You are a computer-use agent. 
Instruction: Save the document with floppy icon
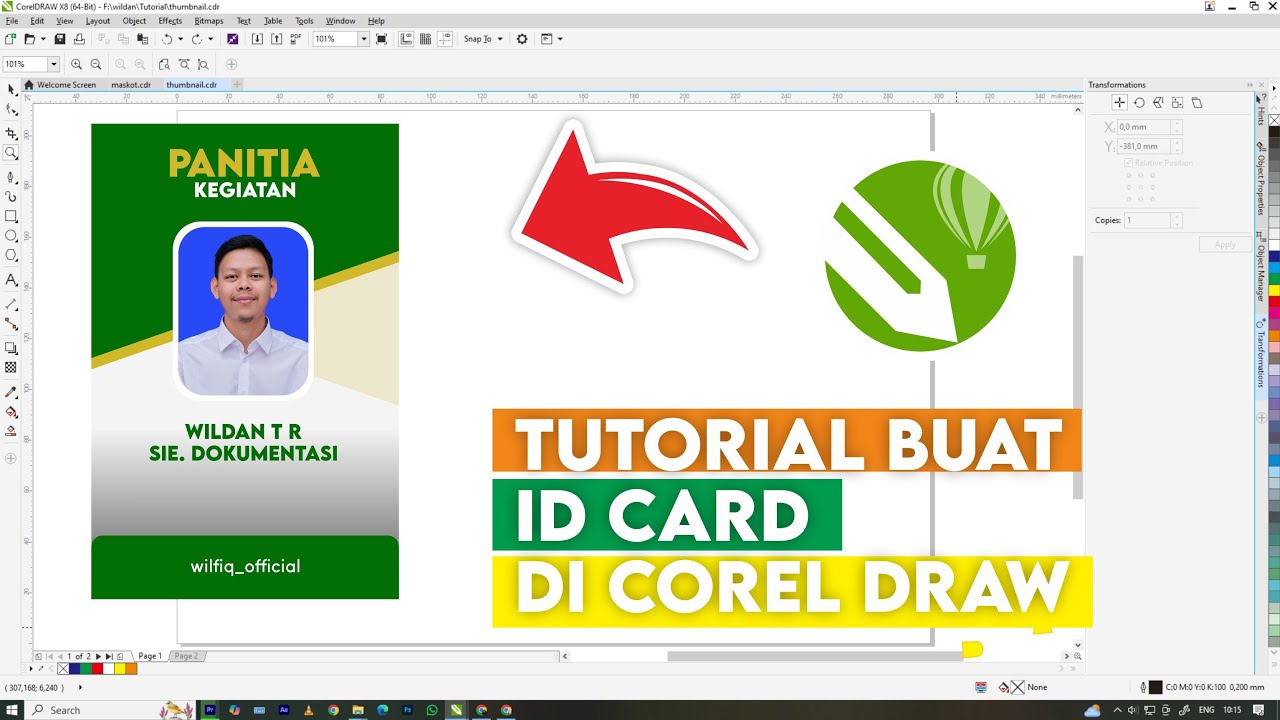[x=60, y=39]
